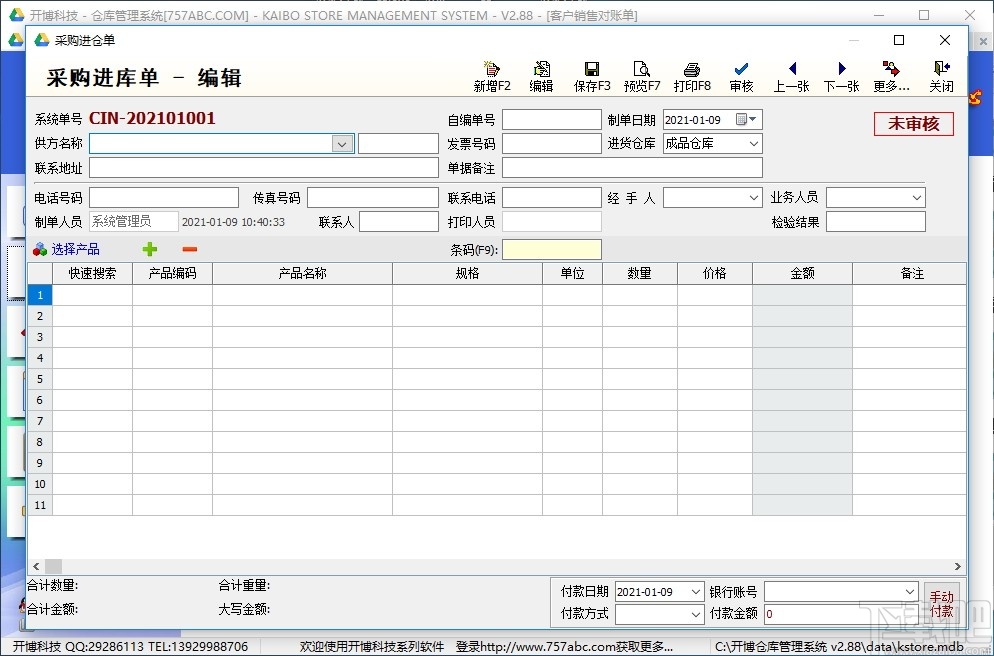Open the 业务人员 salesperson dropdown
Viewport: 994px width, 656px height.
pyautogui.click(x=917, y=198)
